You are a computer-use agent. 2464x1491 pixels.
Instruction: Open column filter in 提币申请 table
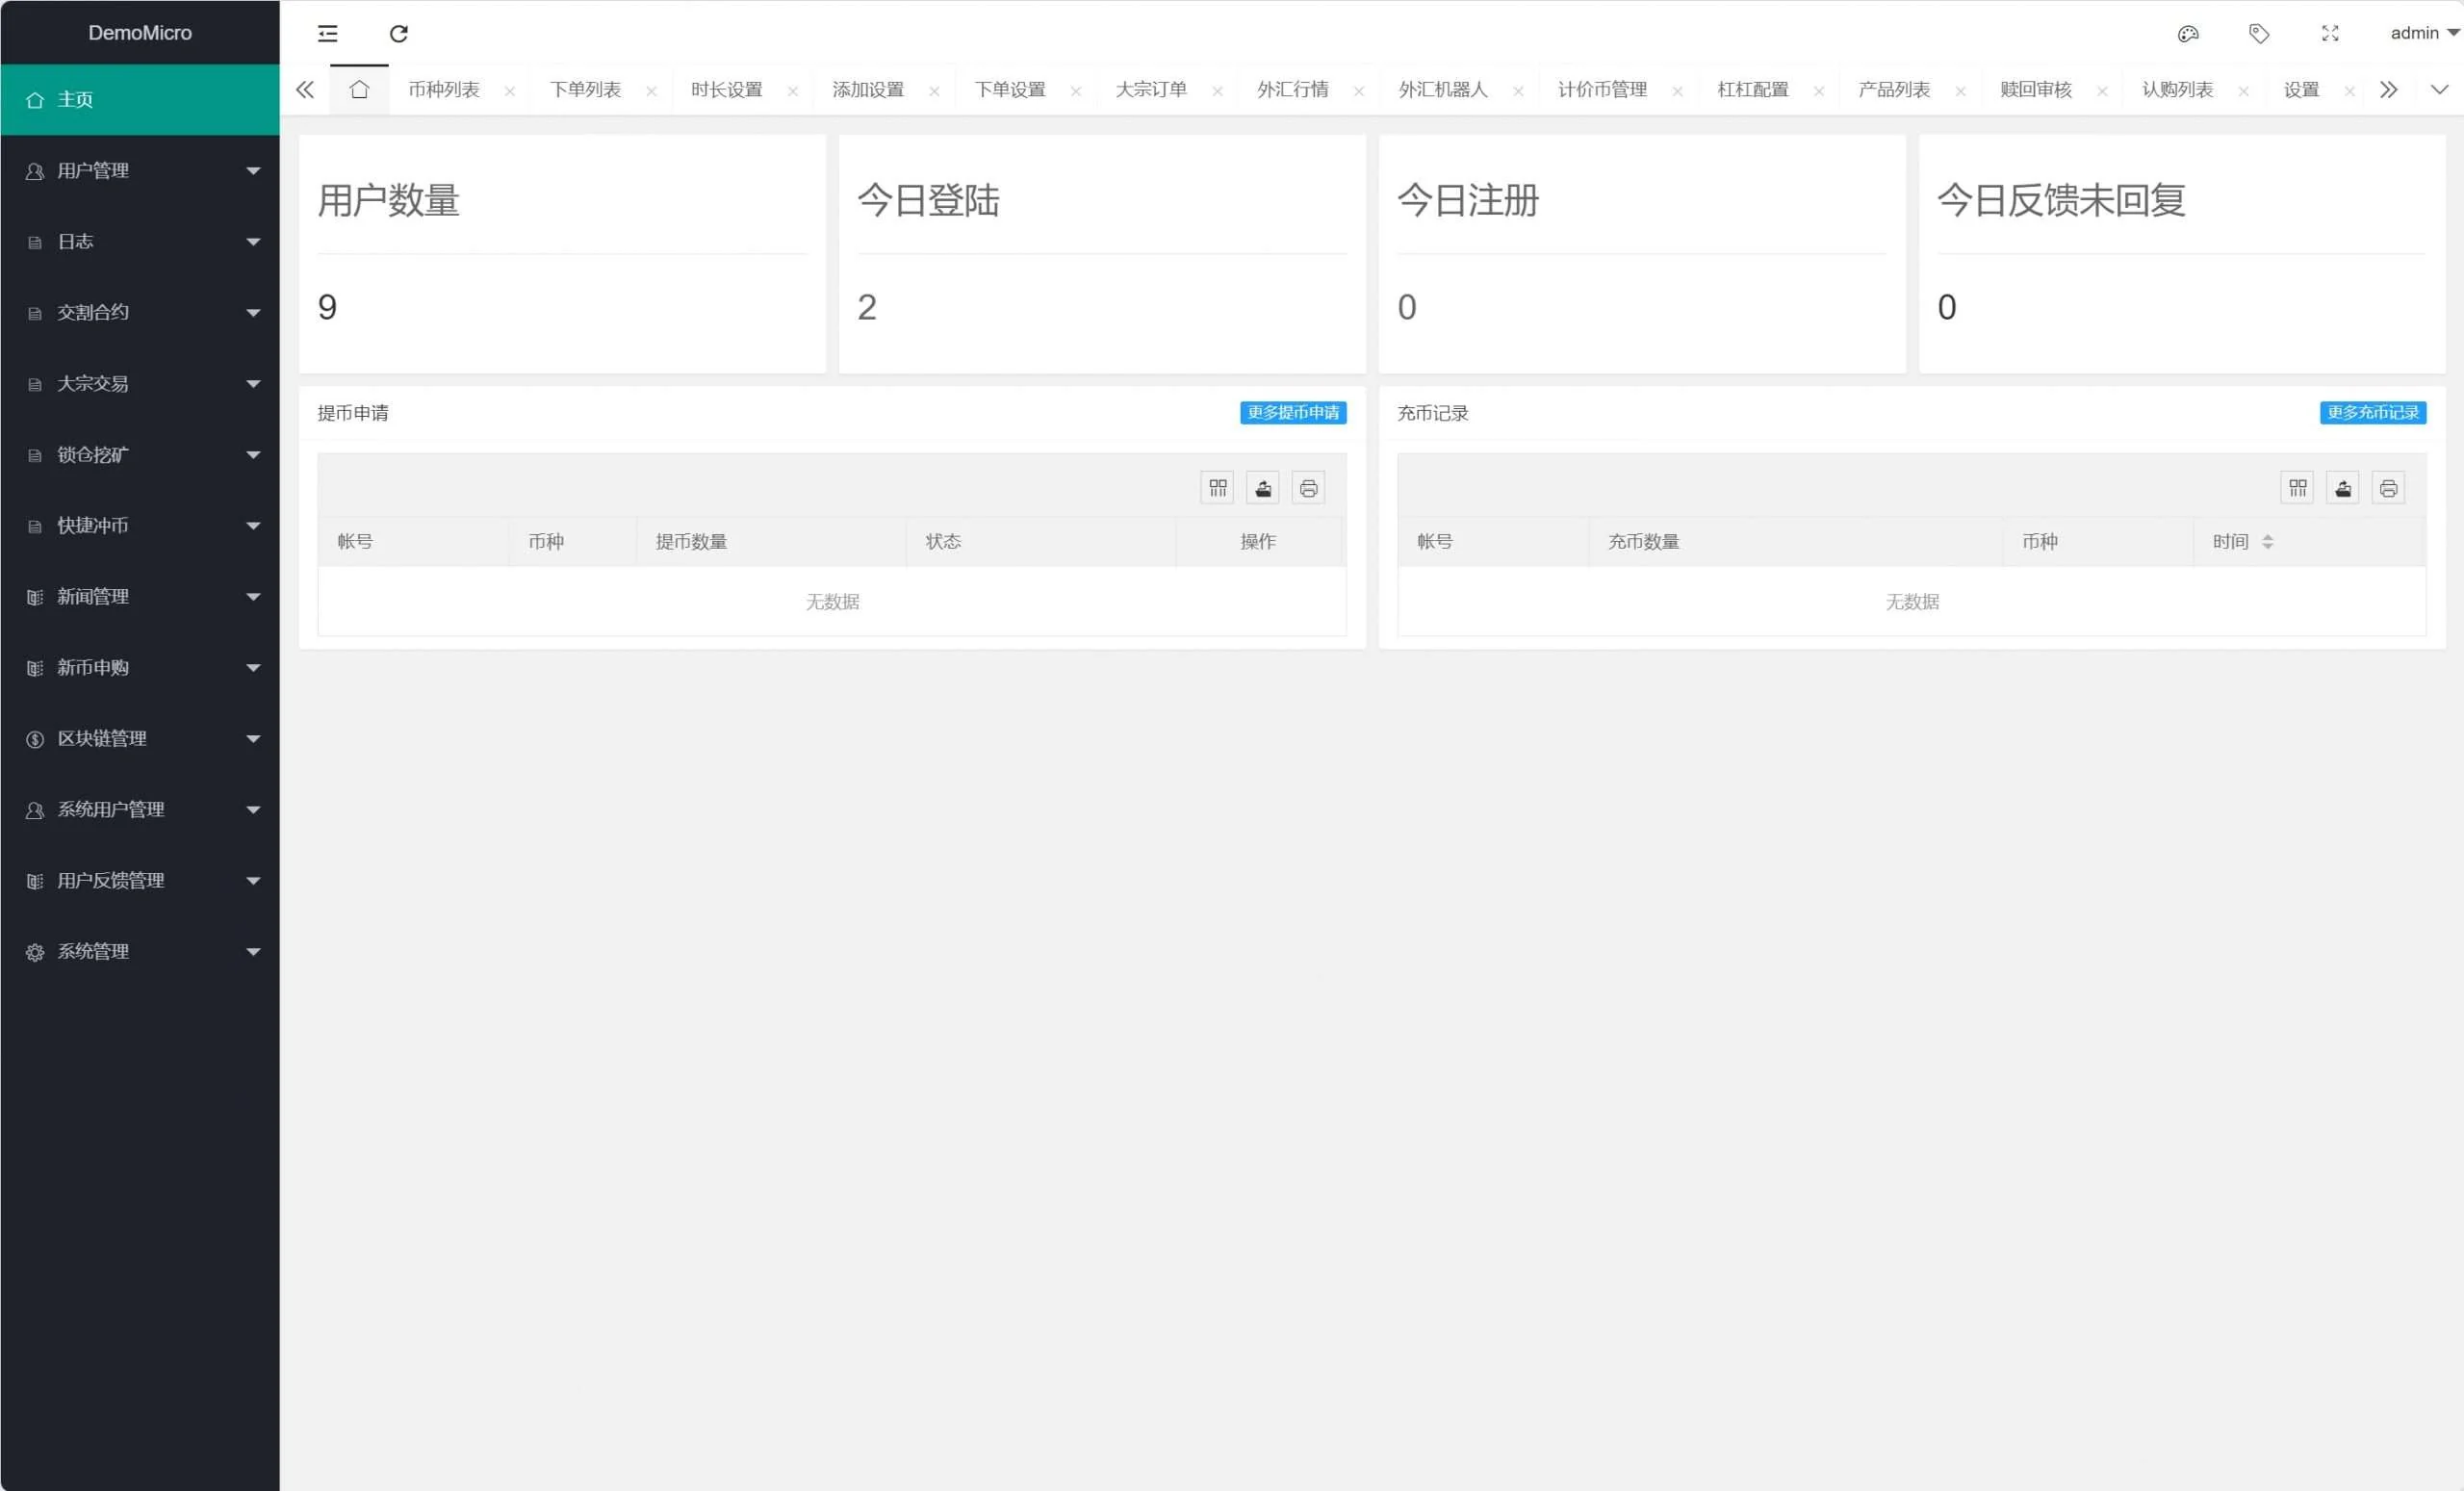(1217, 488)
